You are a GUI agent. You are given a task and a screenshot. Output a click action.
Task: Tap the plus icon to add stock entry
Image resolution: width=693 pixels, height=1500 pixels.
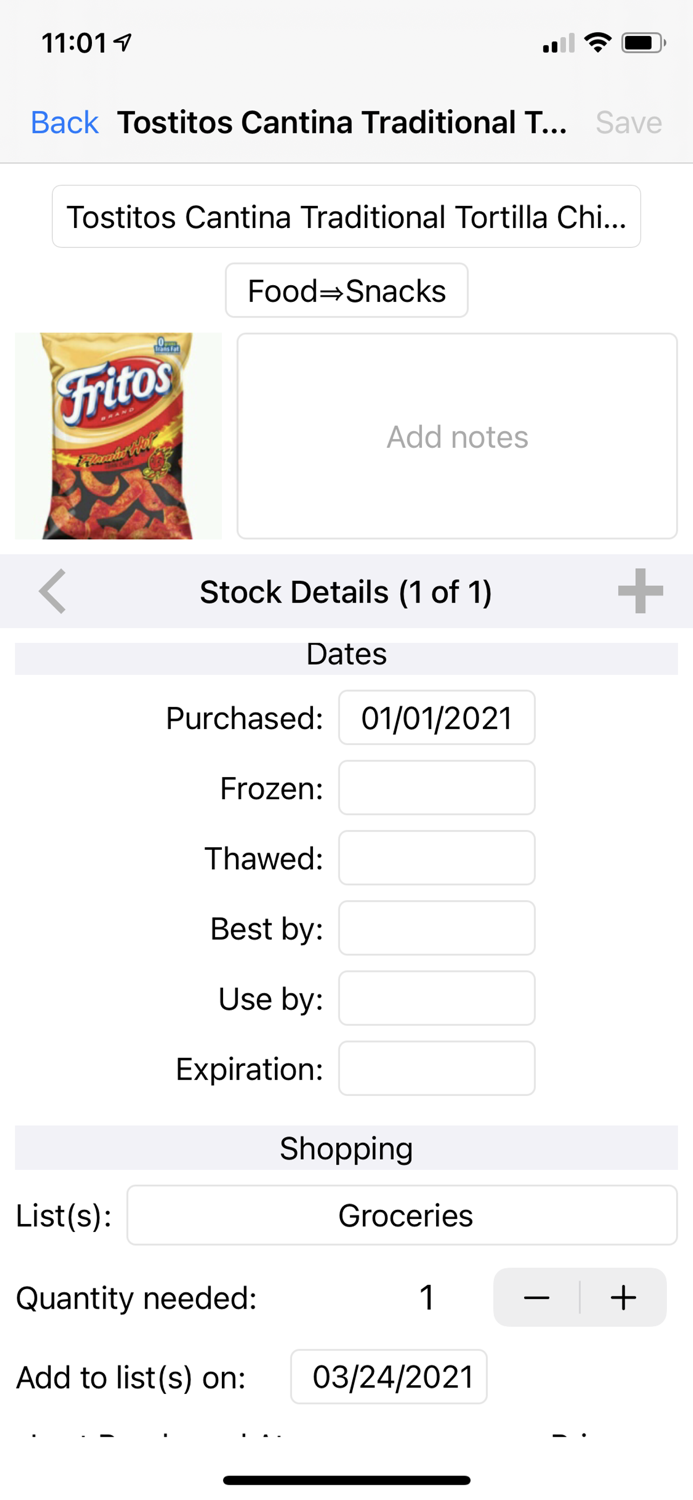(x=639, y=591)
